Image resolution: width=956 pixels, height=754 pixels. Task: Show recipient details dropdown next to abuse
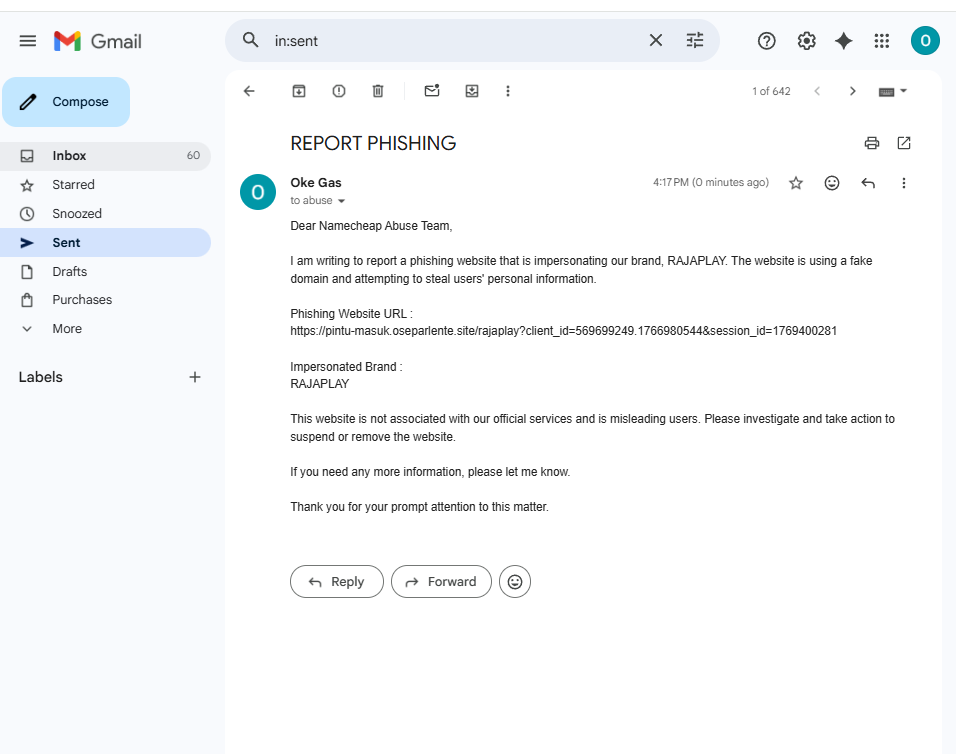341,201
